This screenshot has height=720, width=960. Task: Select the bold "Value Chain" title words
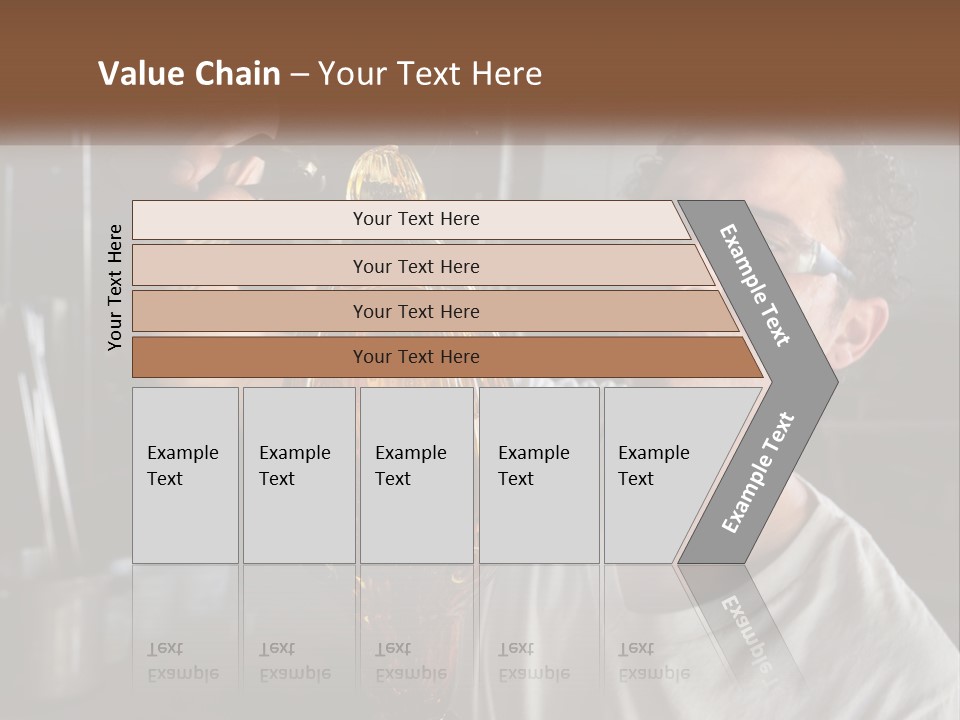click(189, 73)
